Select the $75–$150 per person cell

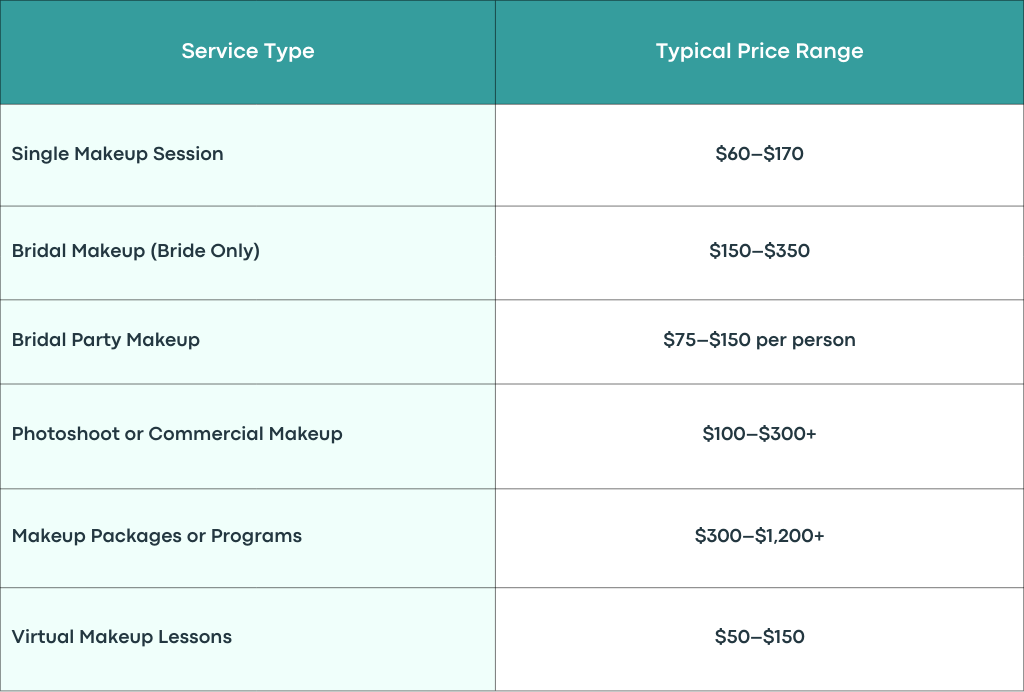[x=760, y=342]
